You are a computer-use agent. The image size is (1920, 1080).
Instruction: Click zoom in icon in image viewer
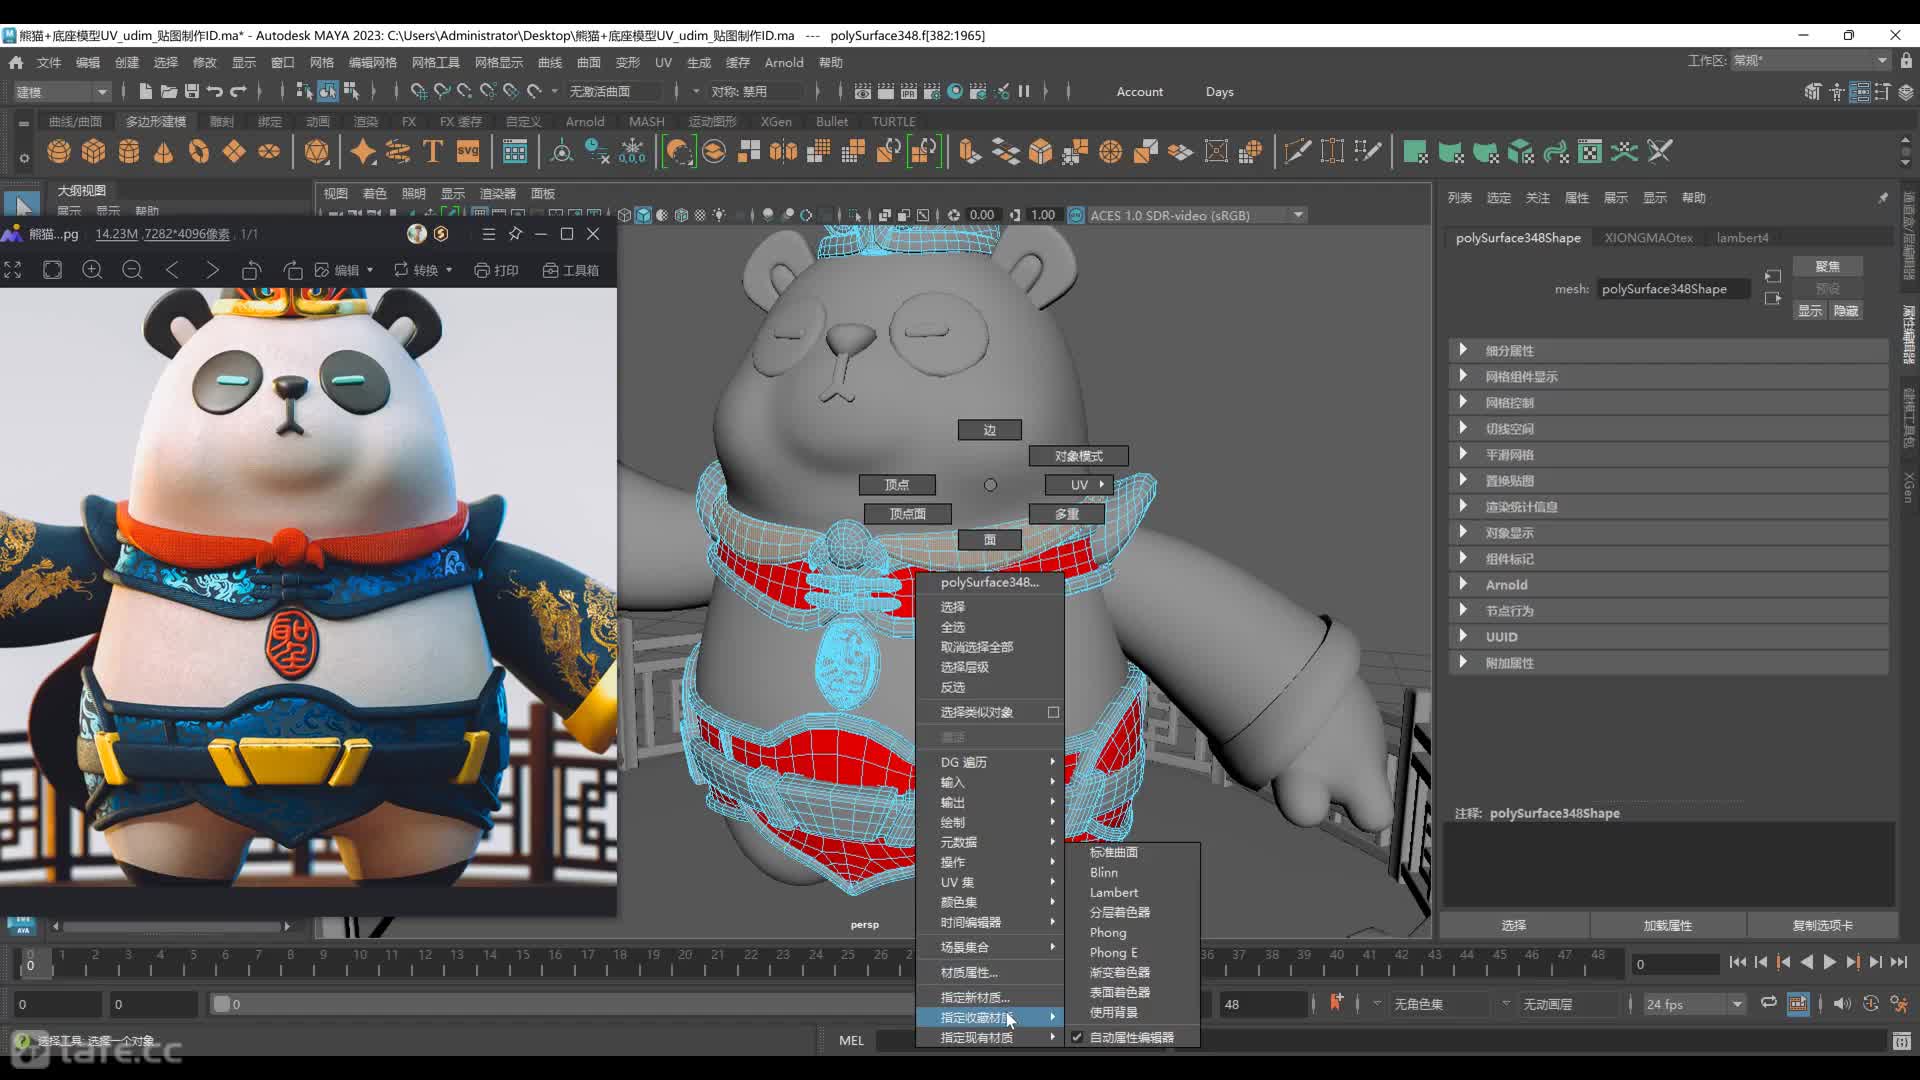point(92,270)
